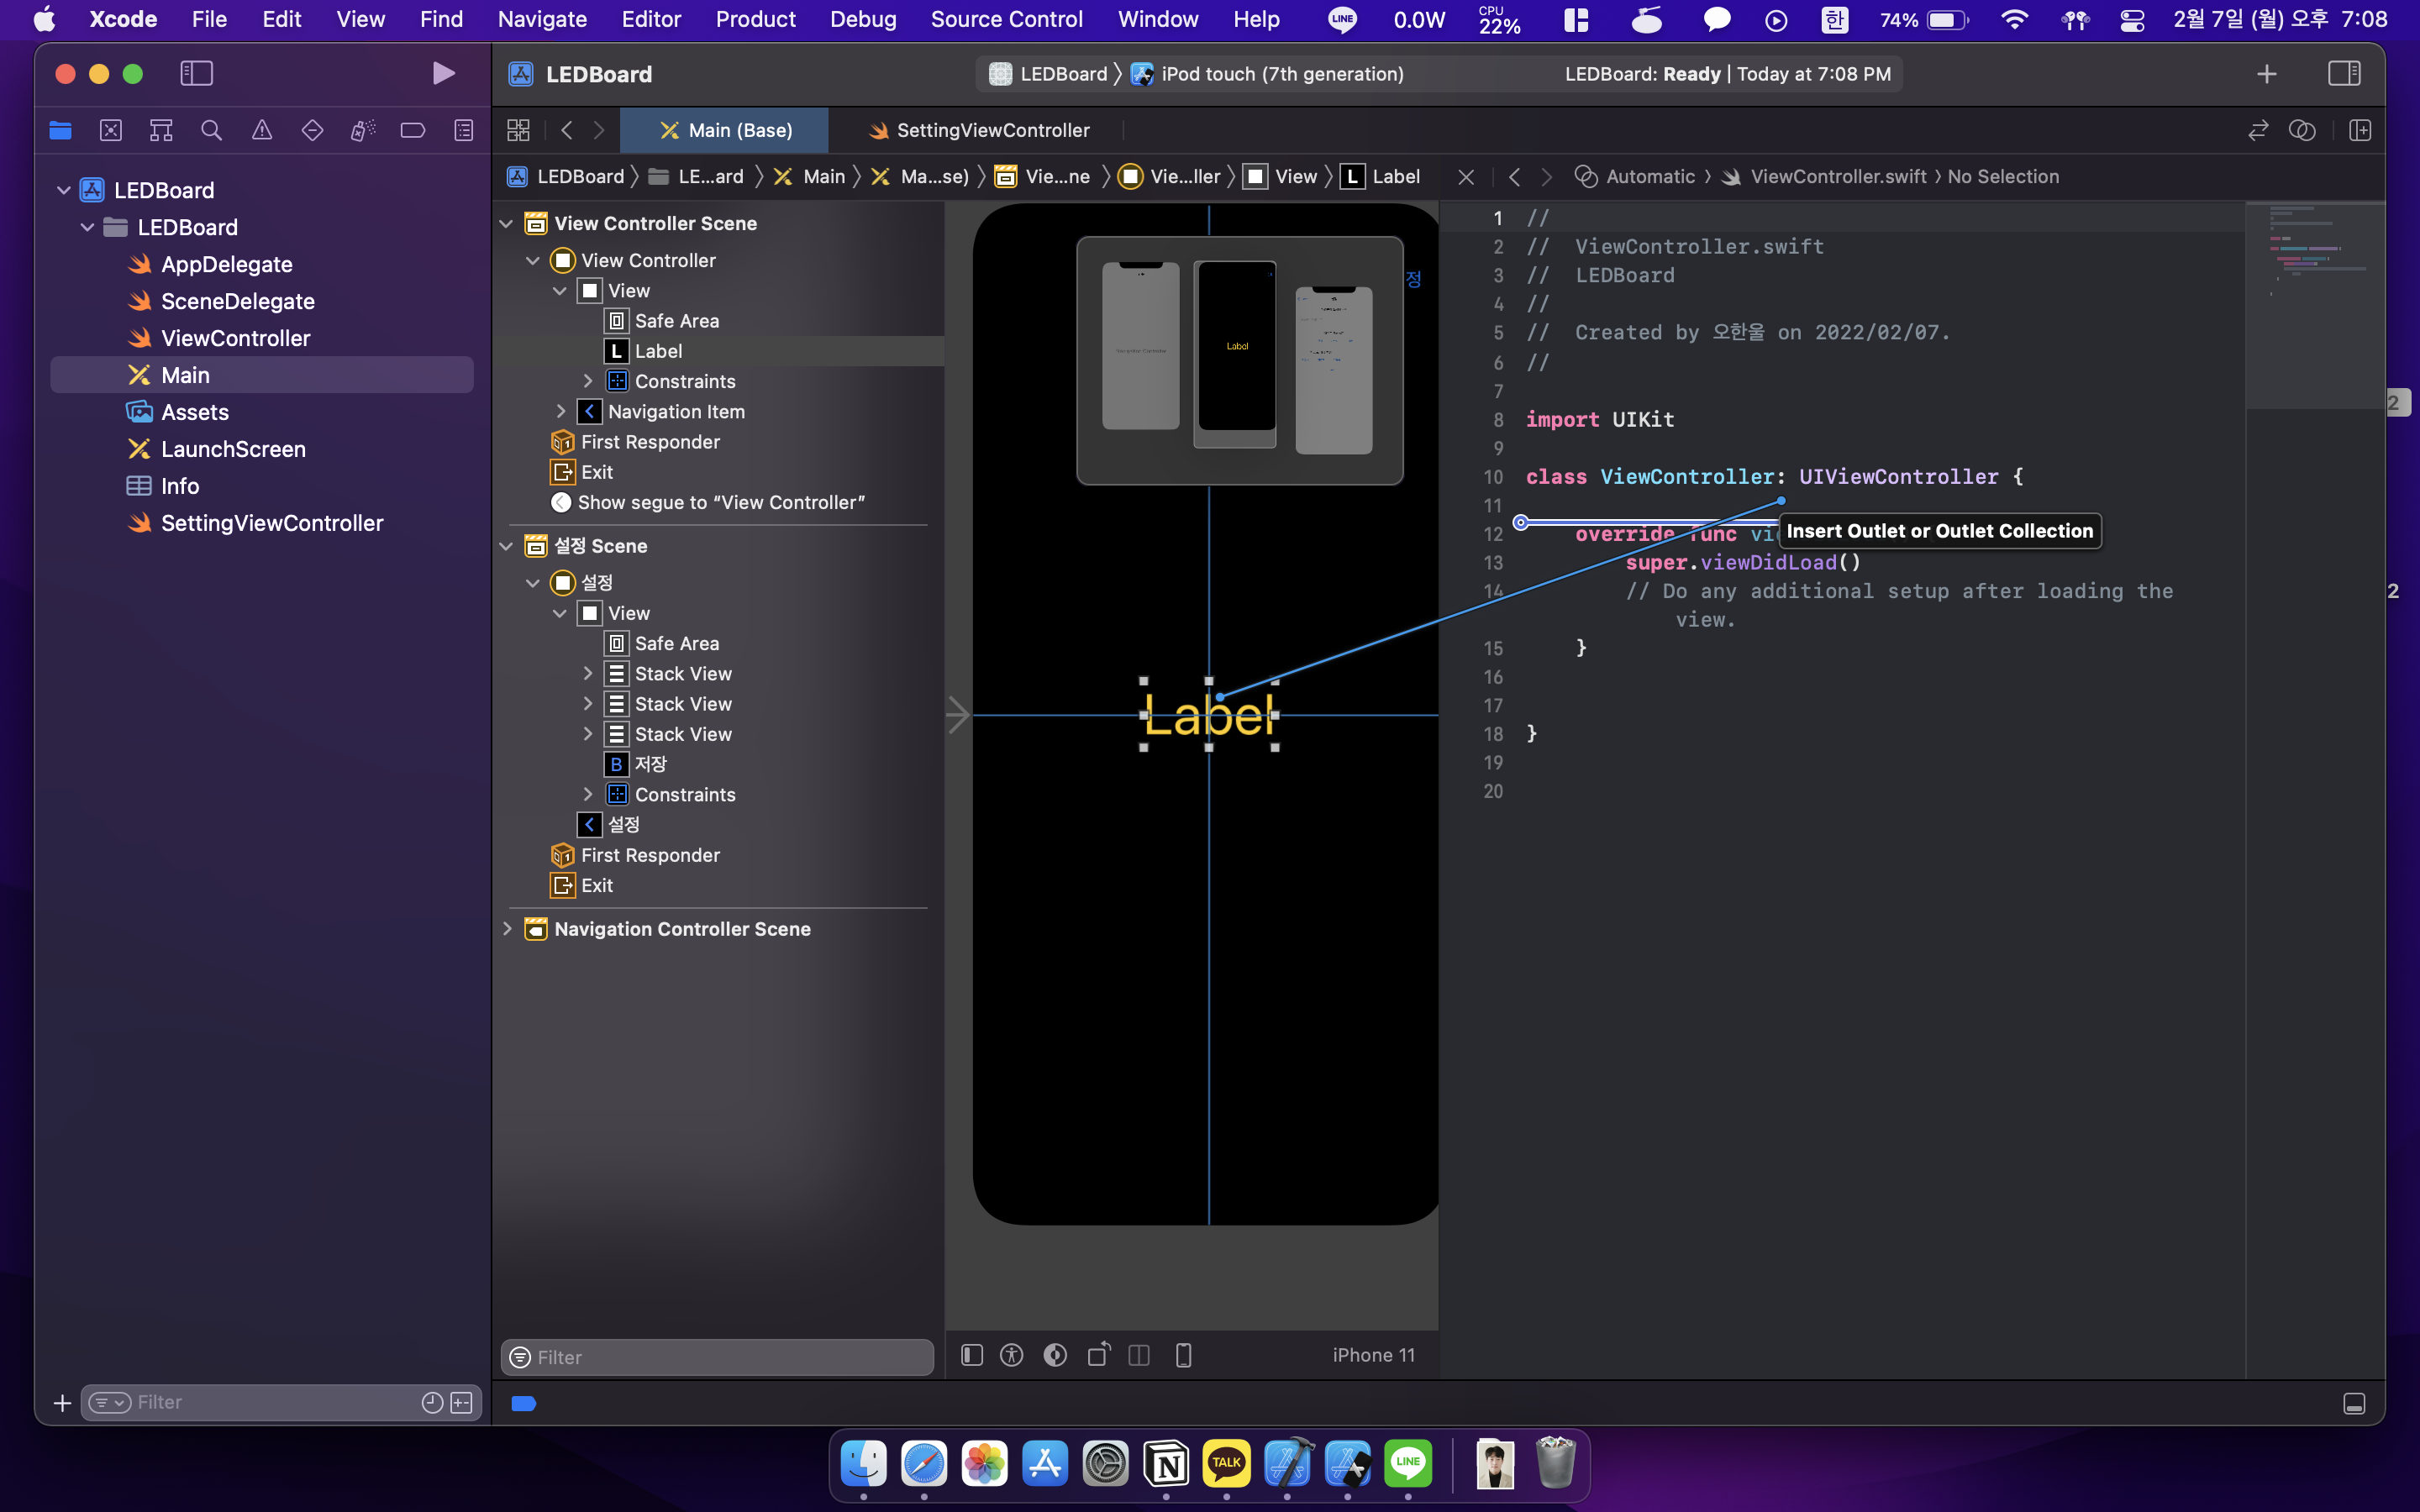Expand the Navigation Item row
Screen dimensions: 2420x1512
561,411
